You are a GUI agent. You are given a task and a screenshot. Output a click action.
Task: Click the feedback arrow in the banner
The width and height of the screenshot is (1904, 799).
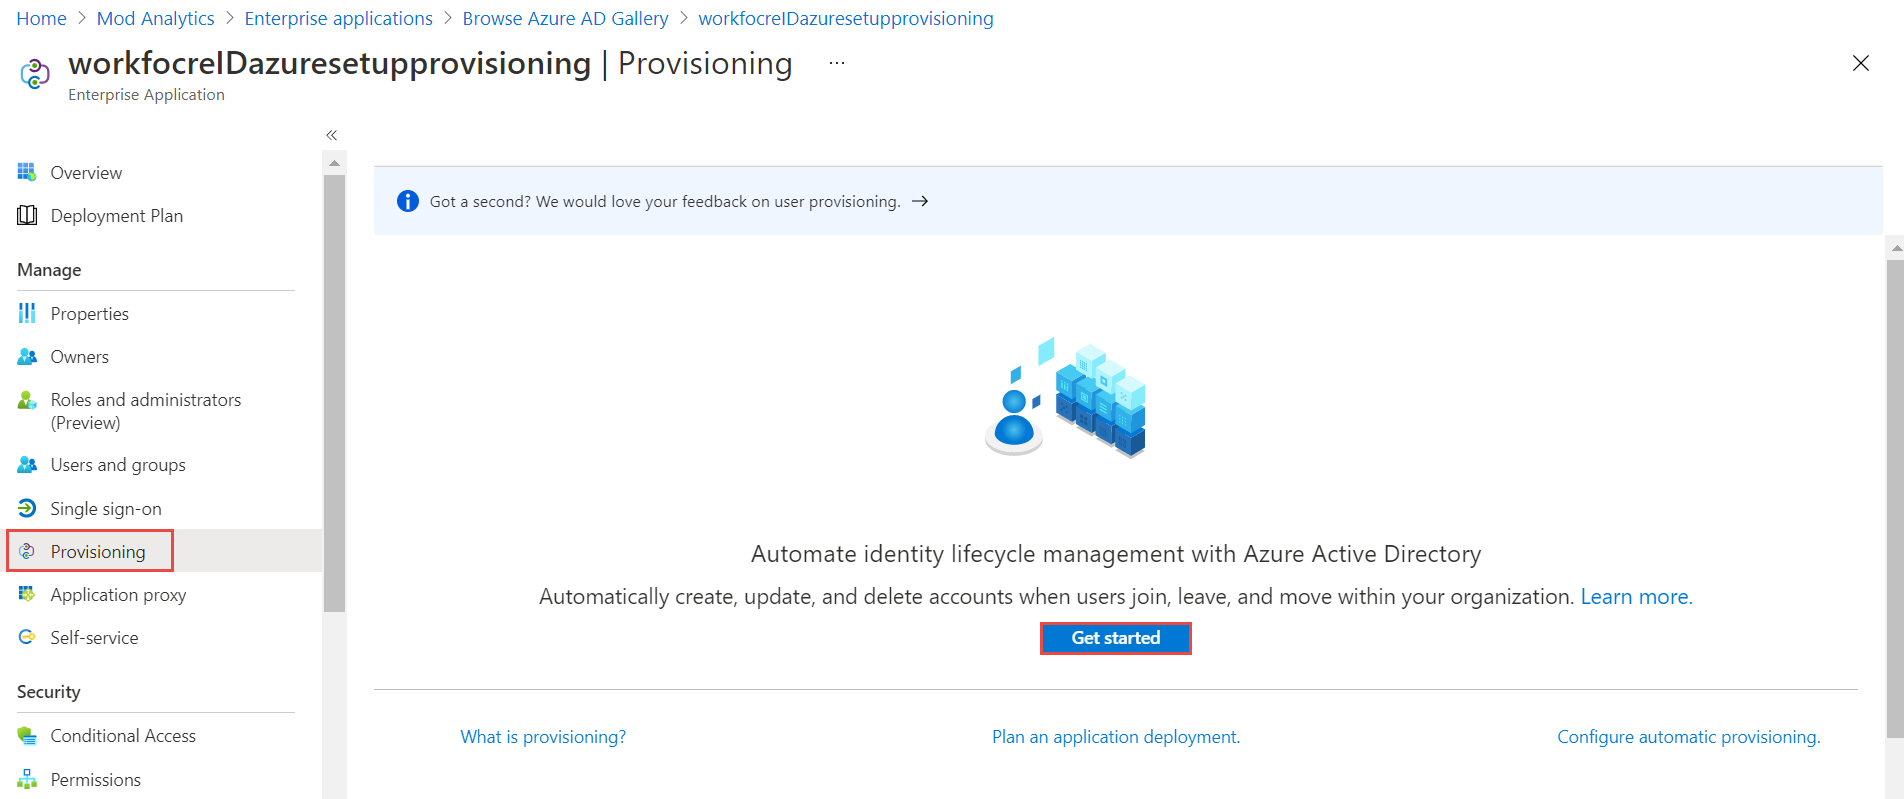920,201
